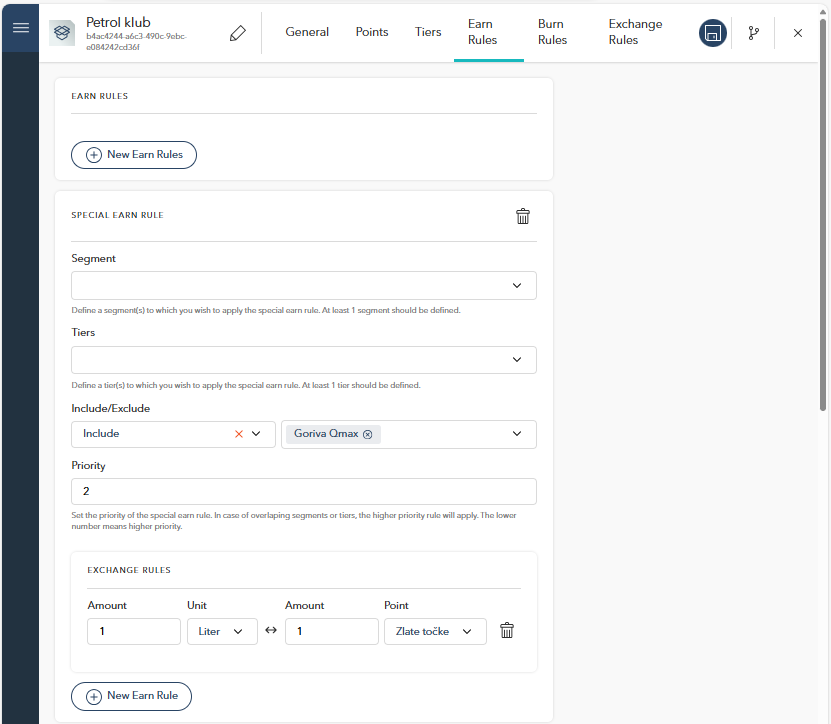Remove the Goriva Qmax tag

367,434
